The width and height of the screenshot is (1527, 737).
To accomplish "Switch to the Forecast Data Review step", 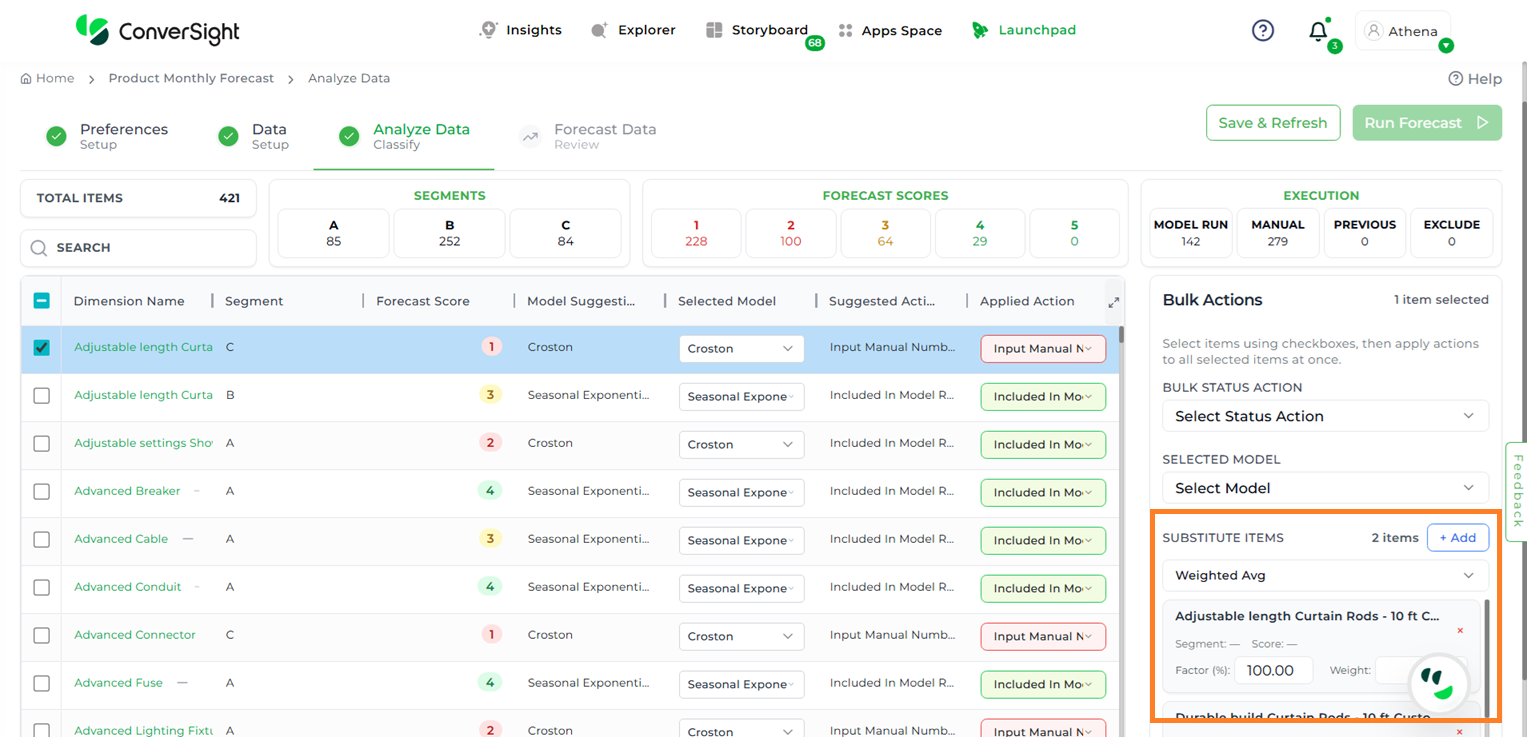I will coord(603,136).
